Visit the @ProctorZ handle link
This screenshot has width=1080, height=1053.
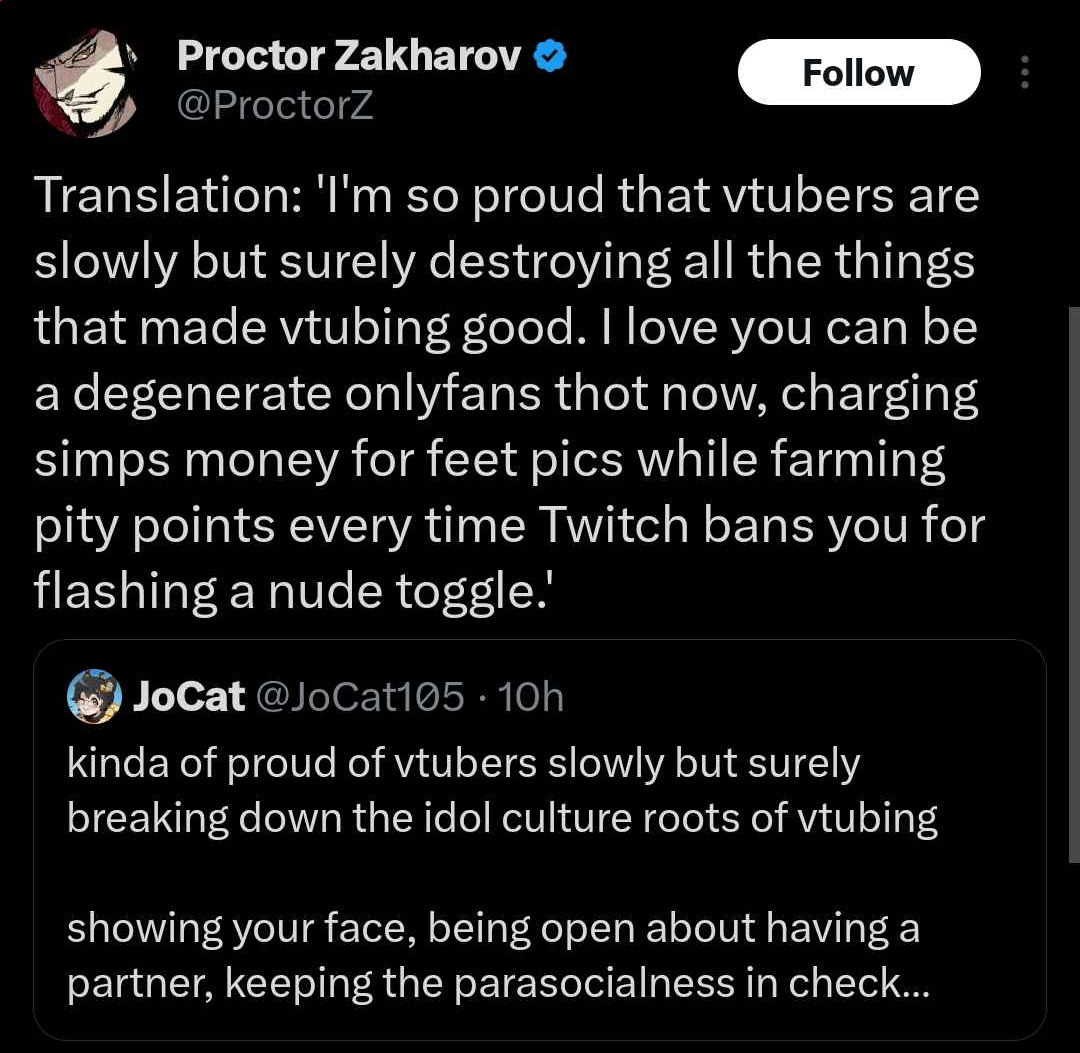[274, 104]
